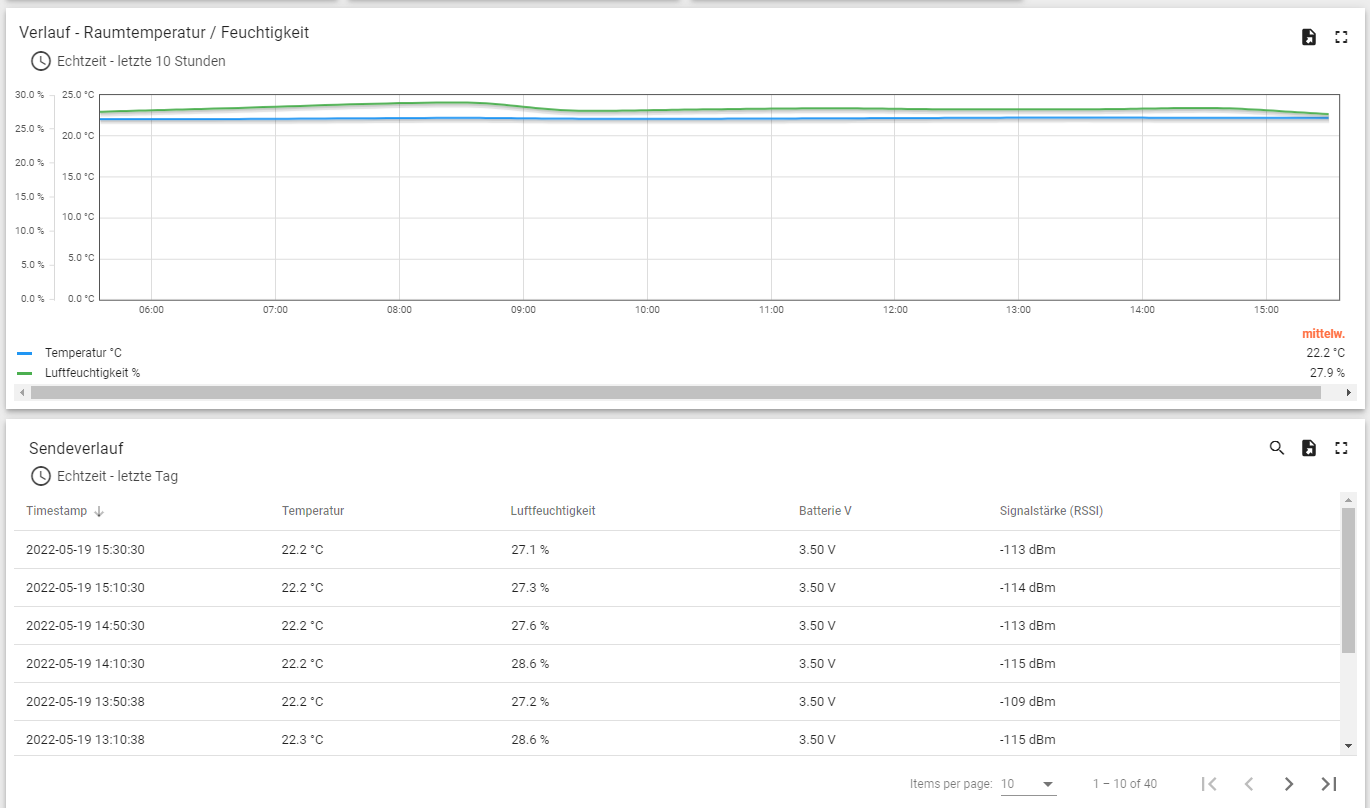This screenshot has width=1370, height=808.
Task: Go to next page of table
Action: pos(1288,784)
